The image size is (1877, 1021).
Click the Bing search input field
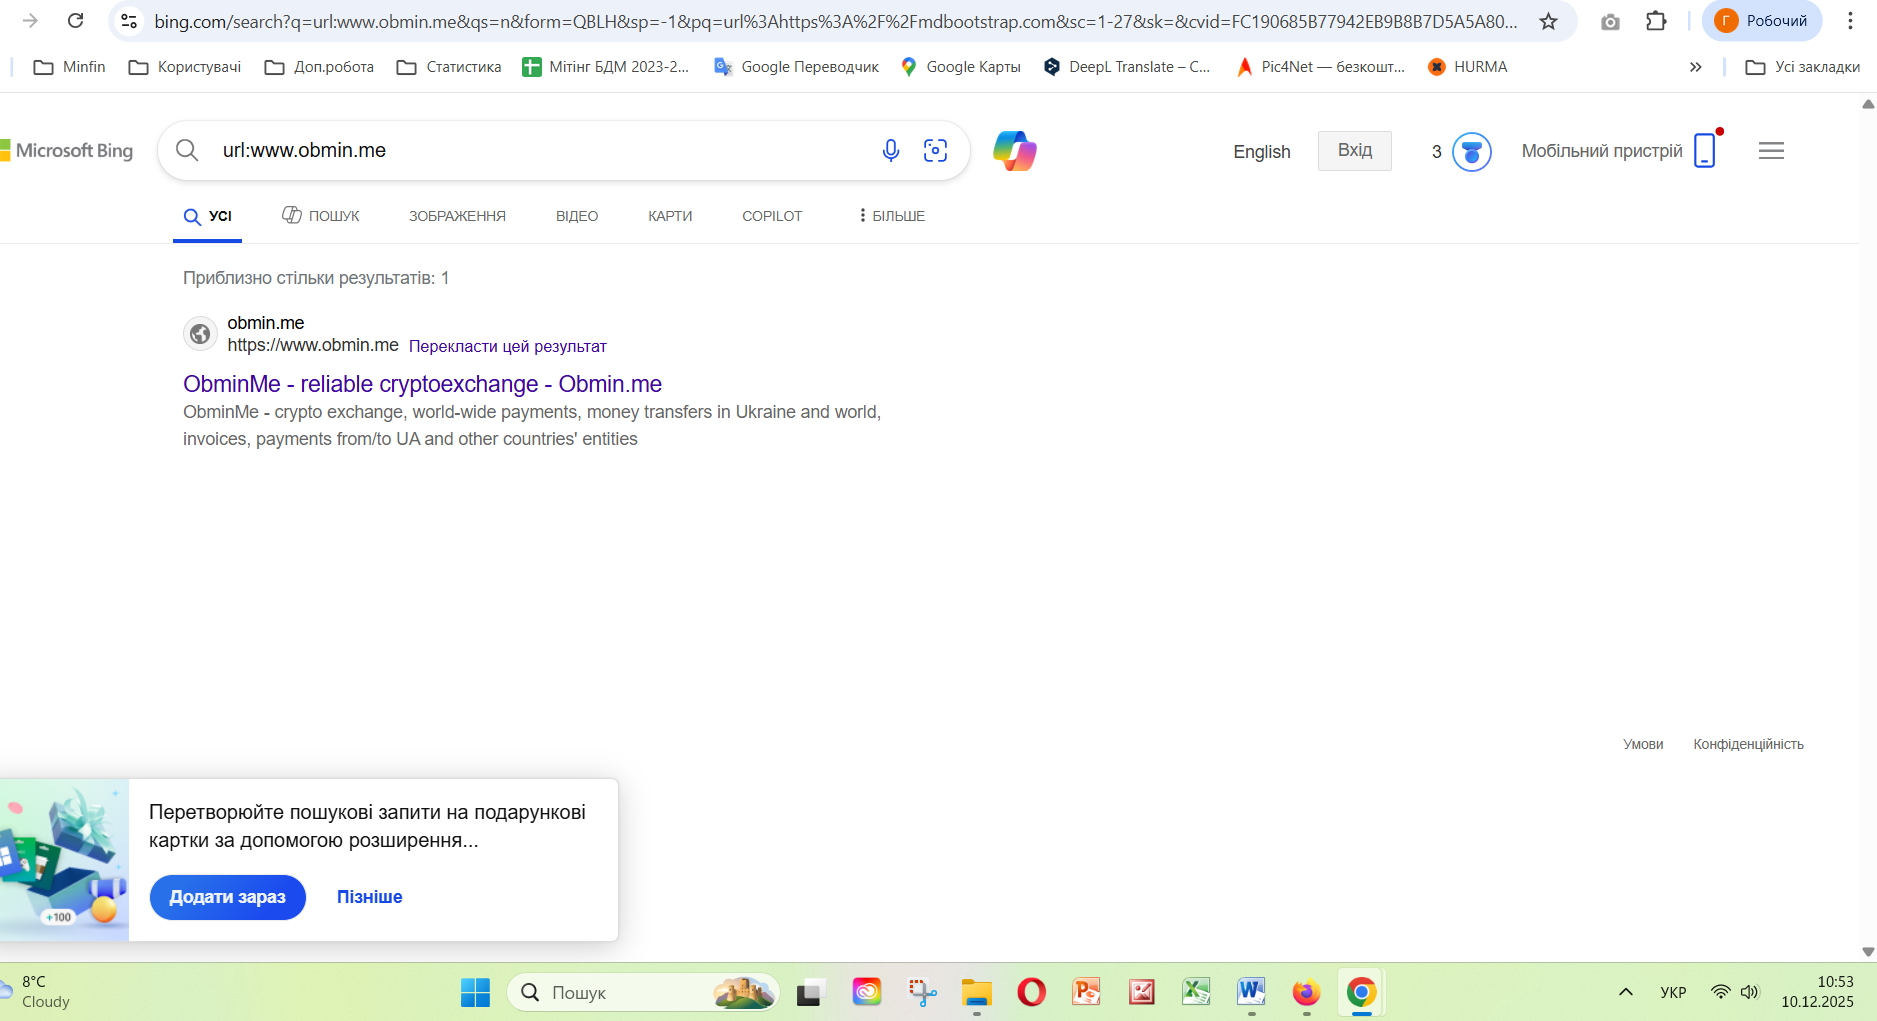tap(540, 150)
